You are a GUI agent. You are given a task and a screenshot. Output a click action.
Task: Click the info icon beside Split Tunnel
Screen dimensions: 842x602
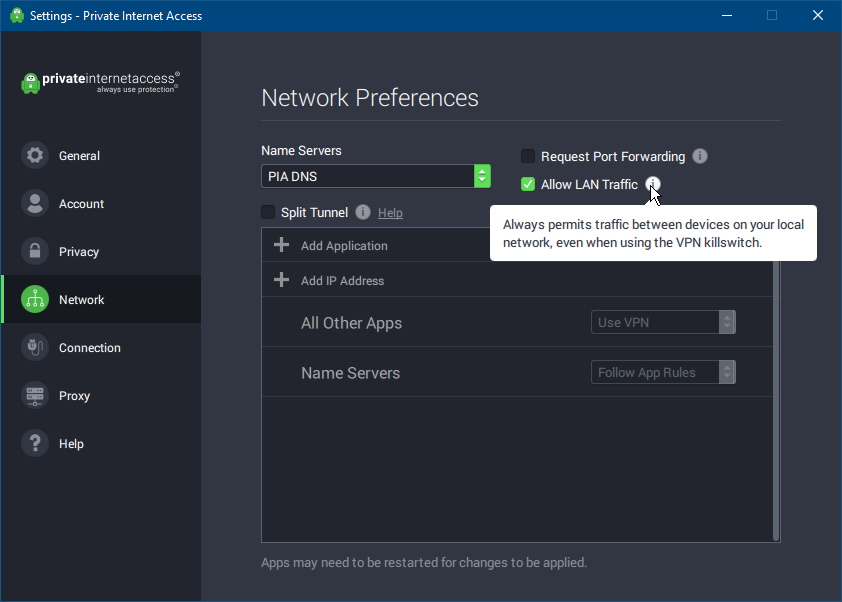(x=363, y=212)
